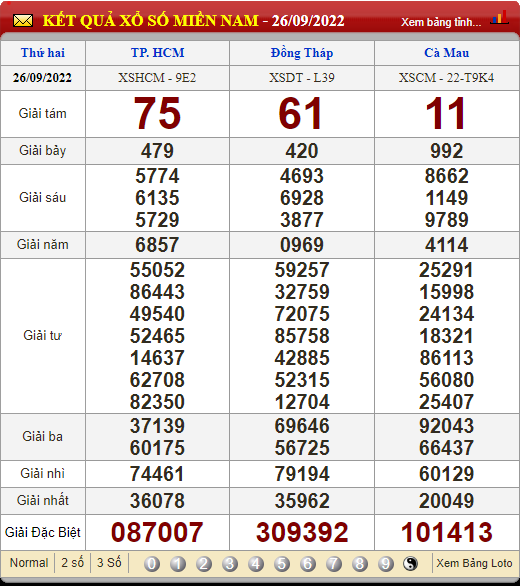Open the Đồng Tháp province link
Viewport: 520px width, 586px height.
coord(302,53)
